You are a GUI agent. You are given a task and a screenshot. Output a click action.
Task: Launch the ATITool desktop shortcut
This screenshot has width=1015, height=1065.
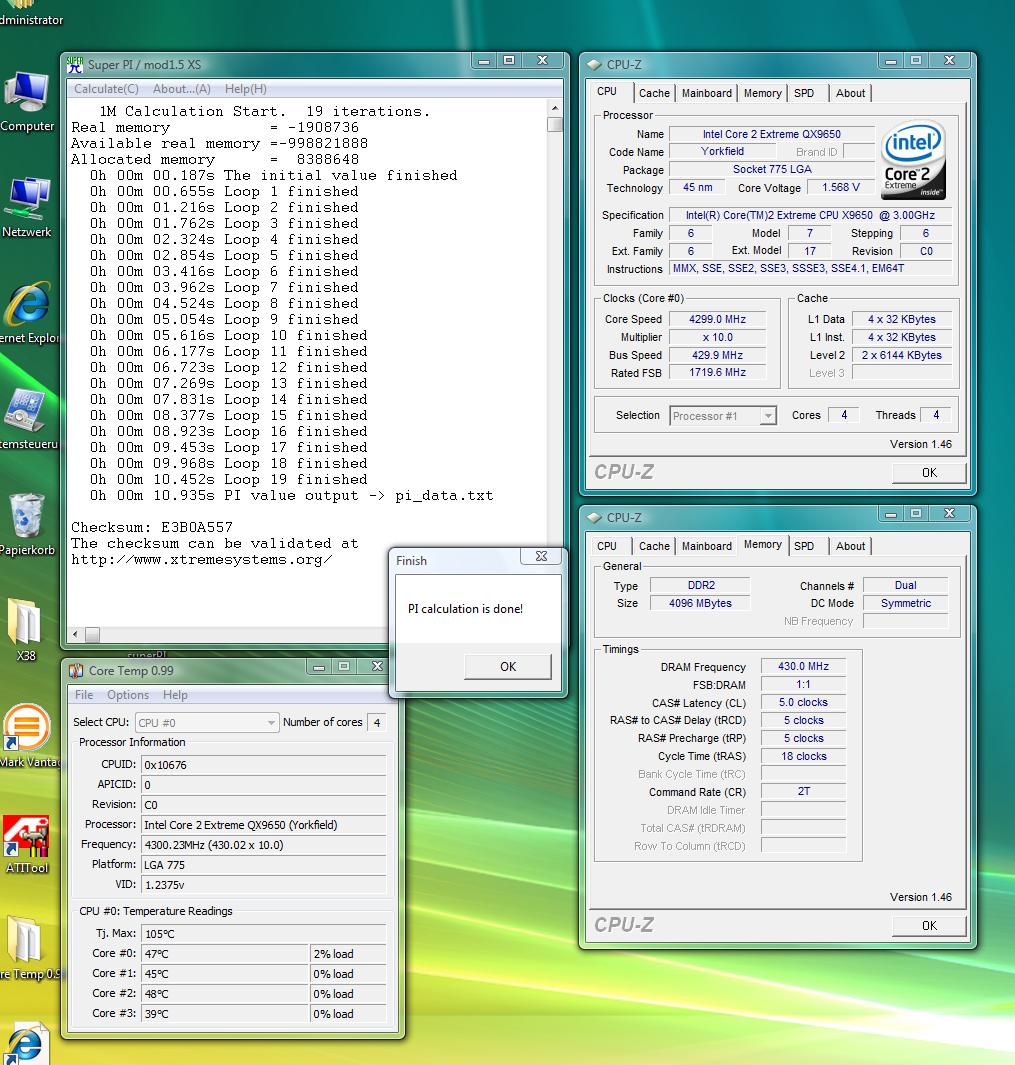pos(26,844)
